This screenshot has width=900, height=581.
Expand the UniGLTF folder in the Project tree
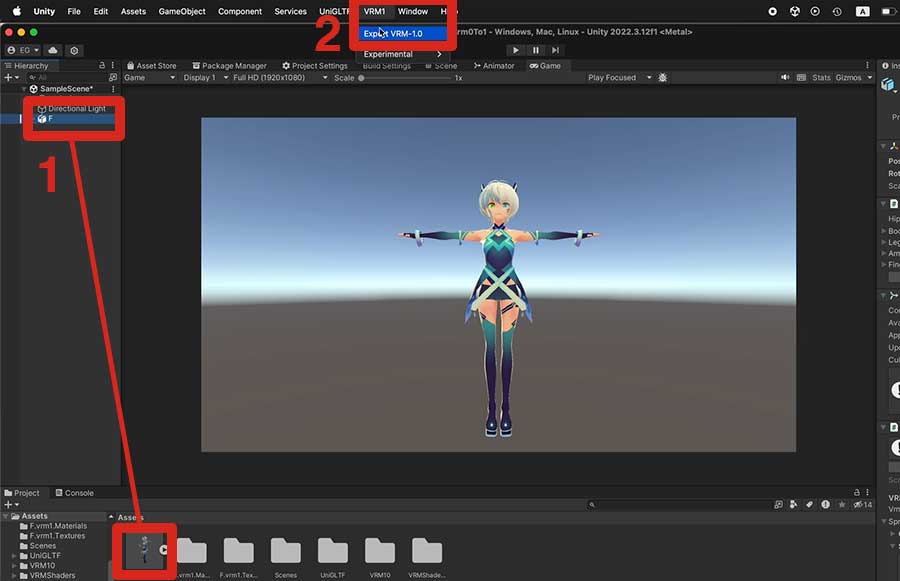click(x=14, y=556)
